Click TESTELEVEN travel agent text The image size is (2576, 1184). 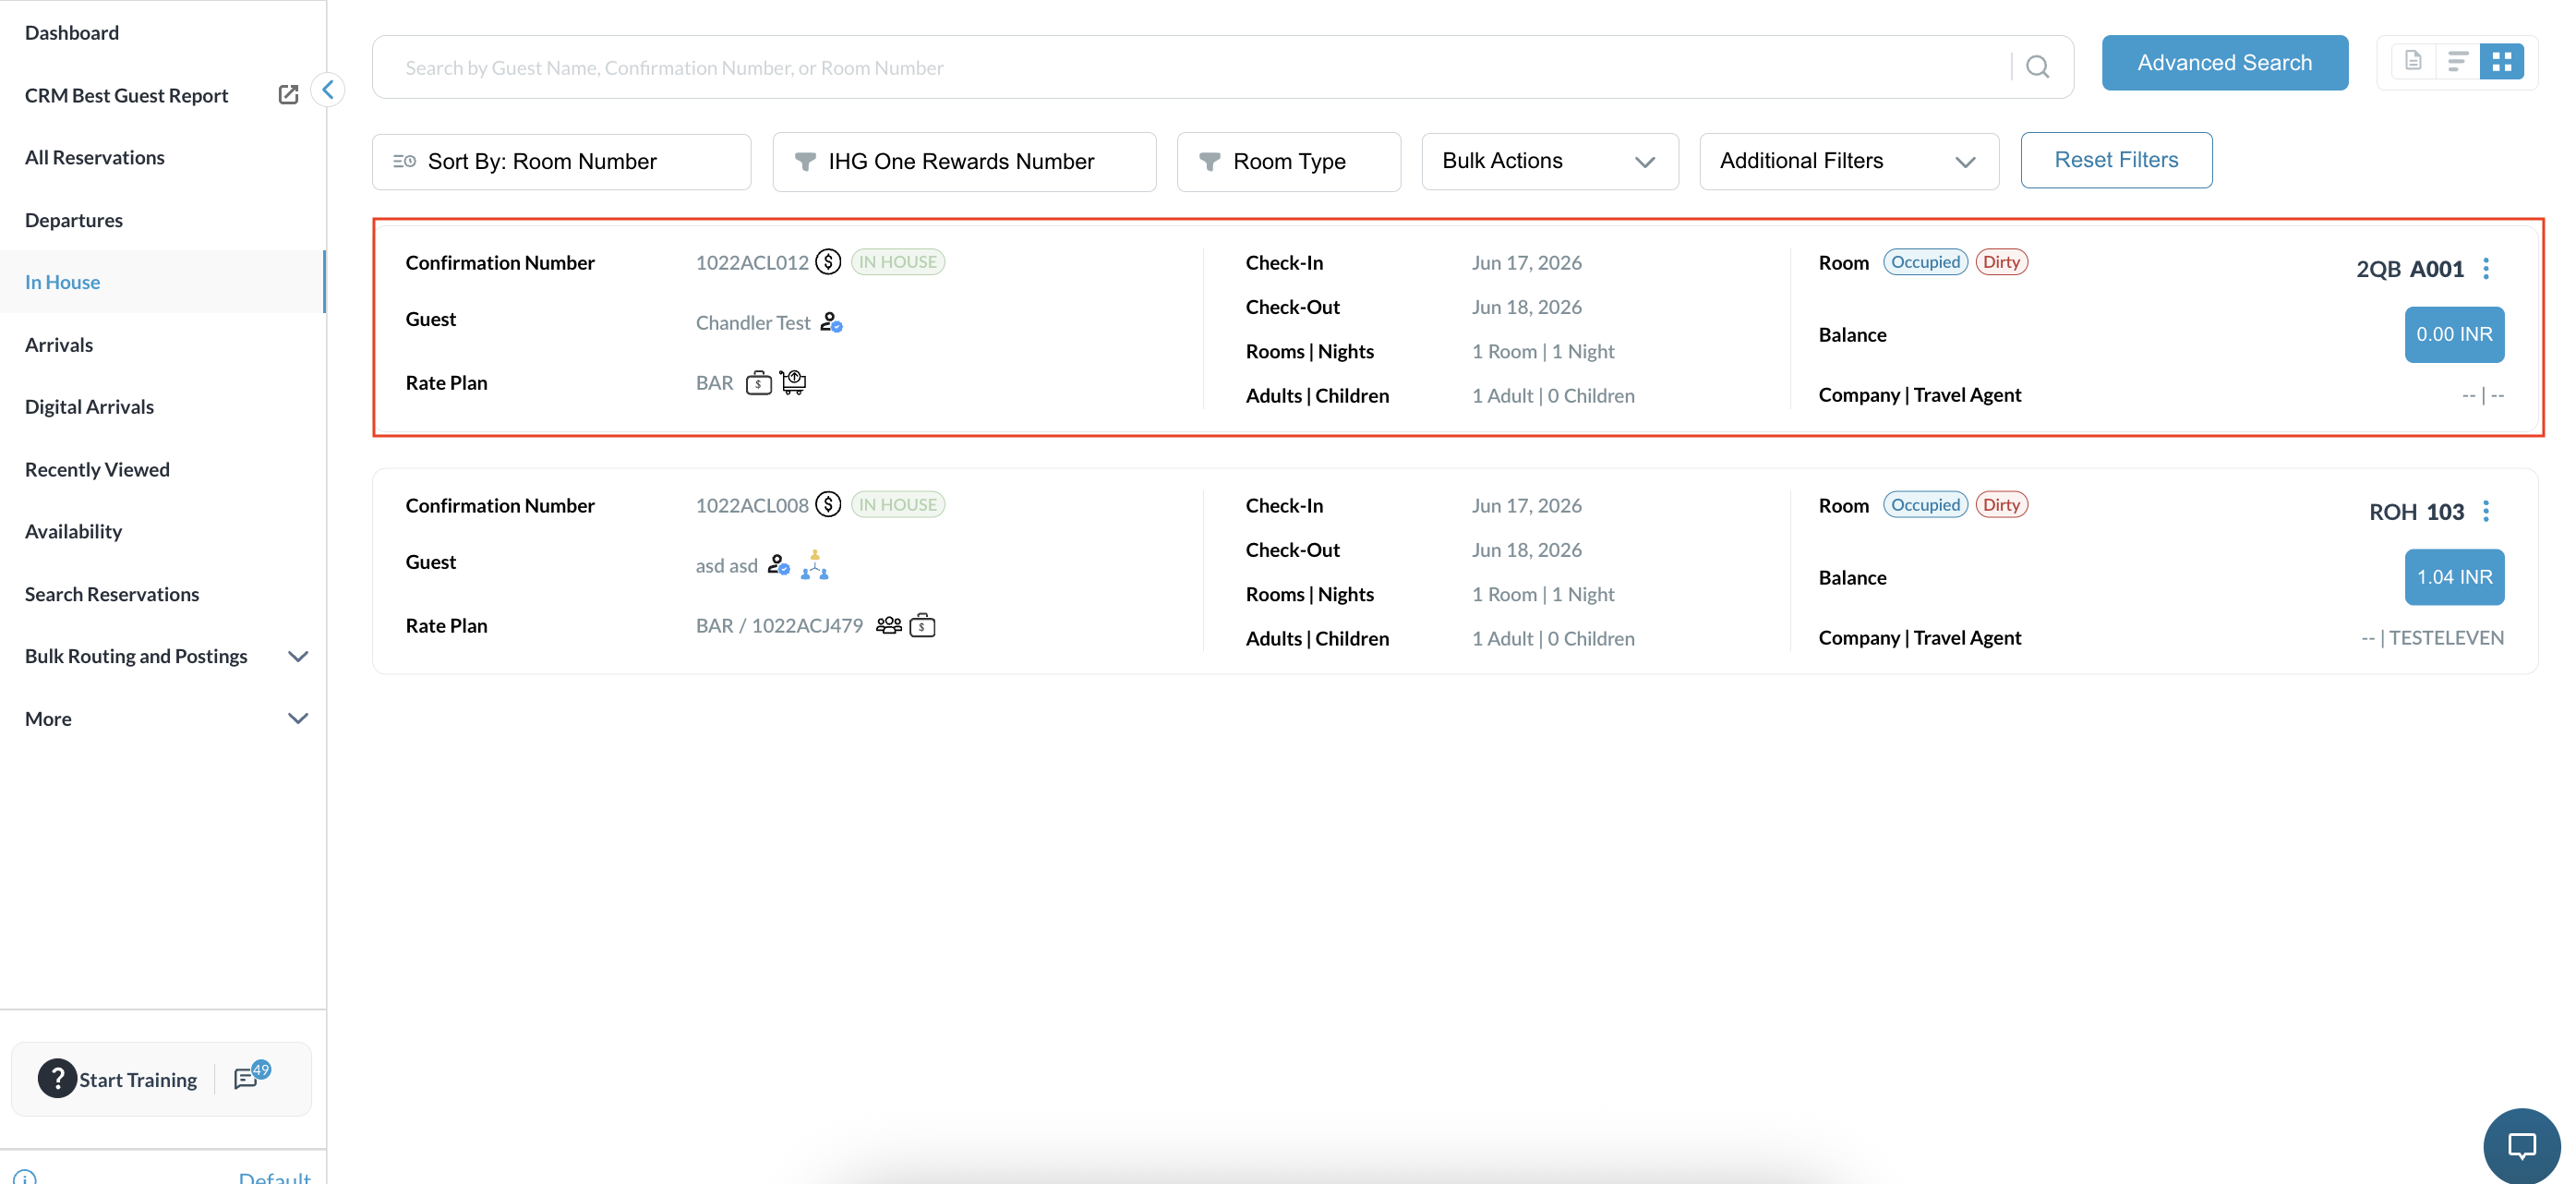point(2446,638)
